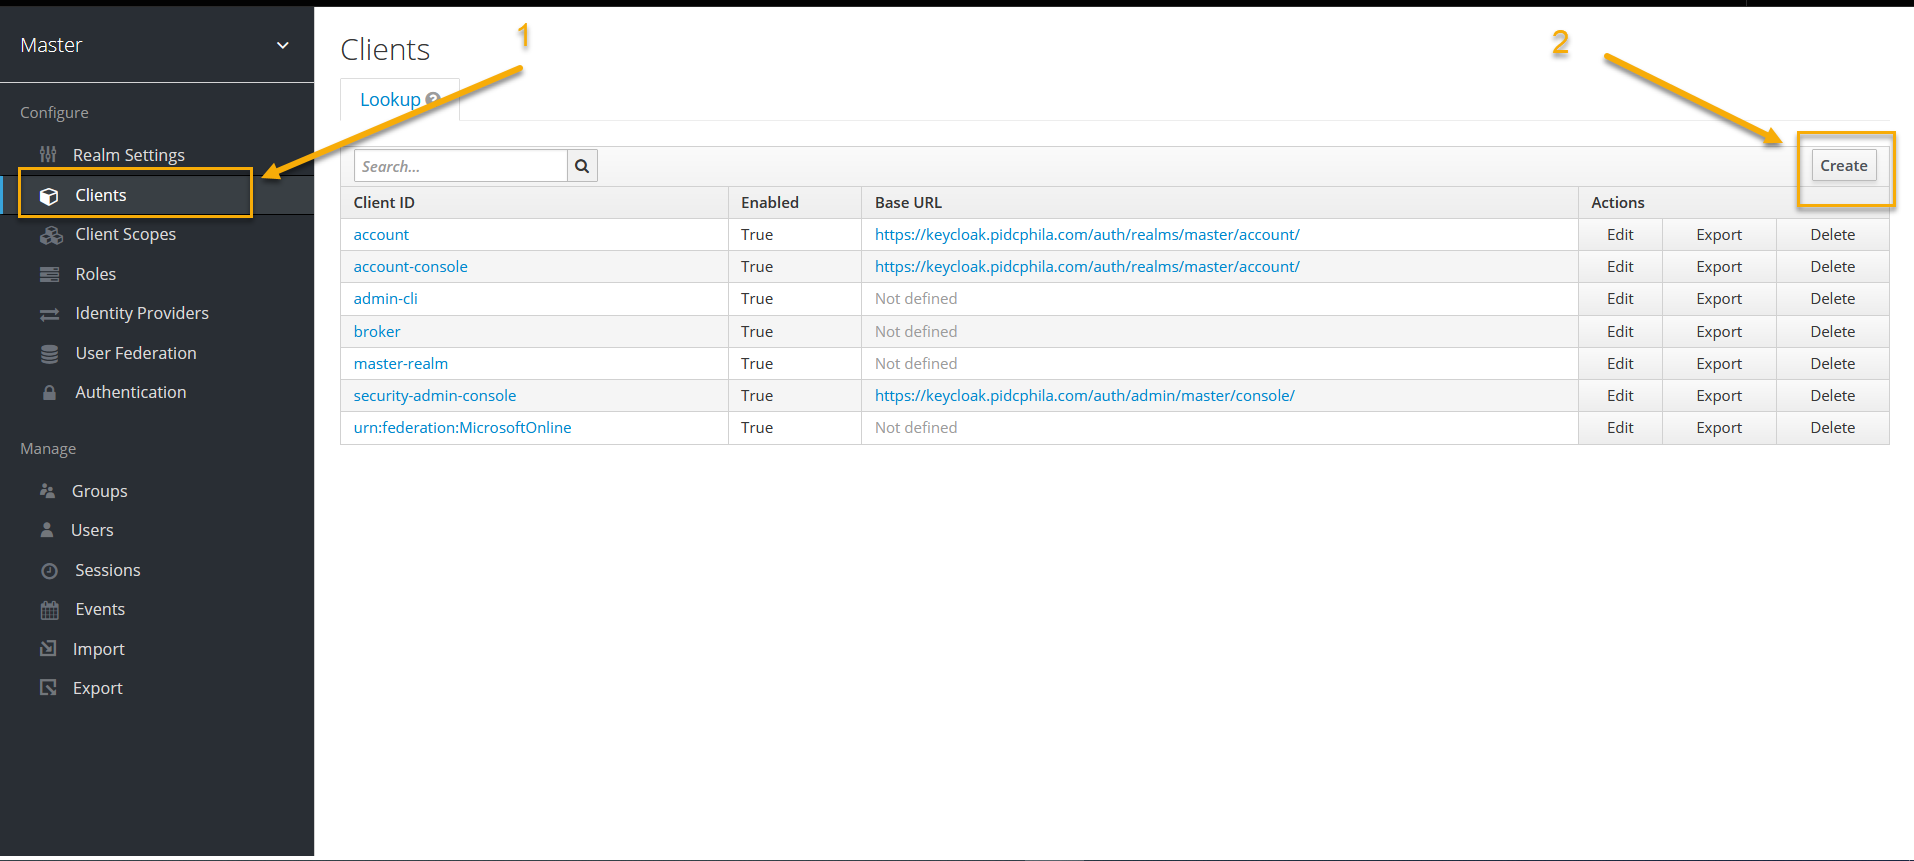Click the Realm Settings sliders icon
The image size is (1914, 861).
click(x=48, y=155)
